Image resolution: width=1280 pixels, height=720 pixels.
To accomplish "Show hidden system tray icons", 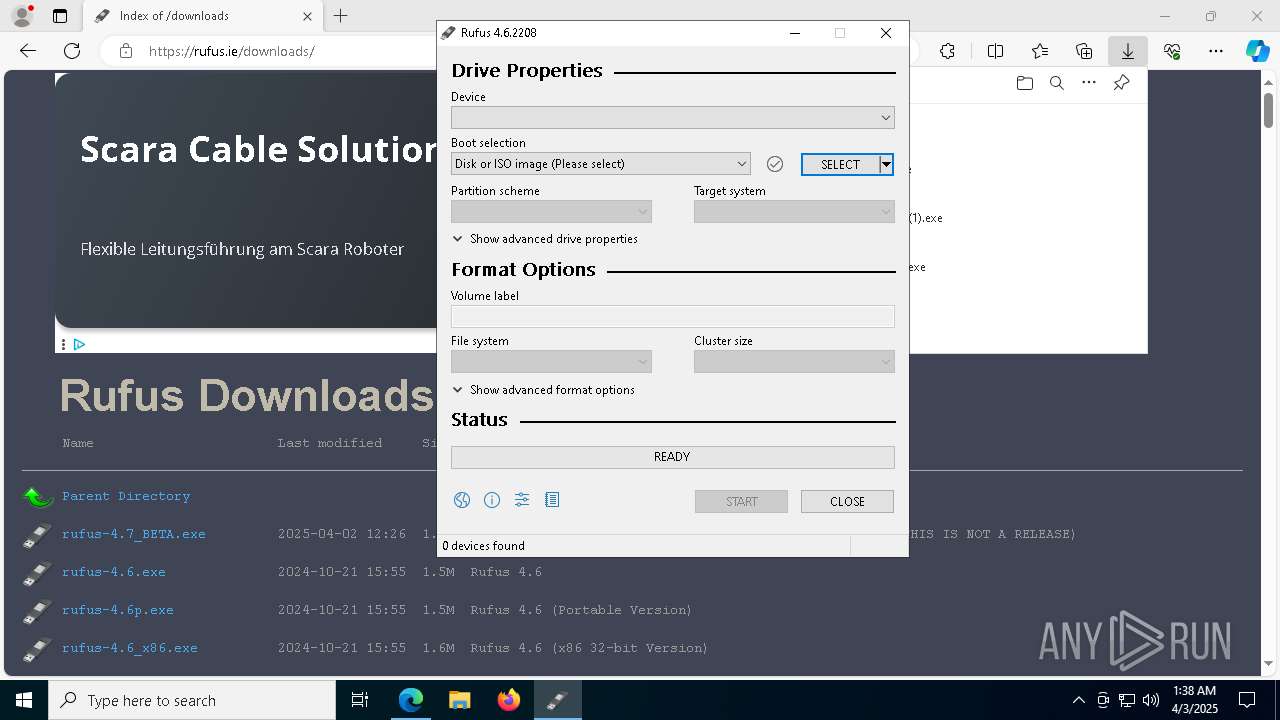I will (1078, 700).
